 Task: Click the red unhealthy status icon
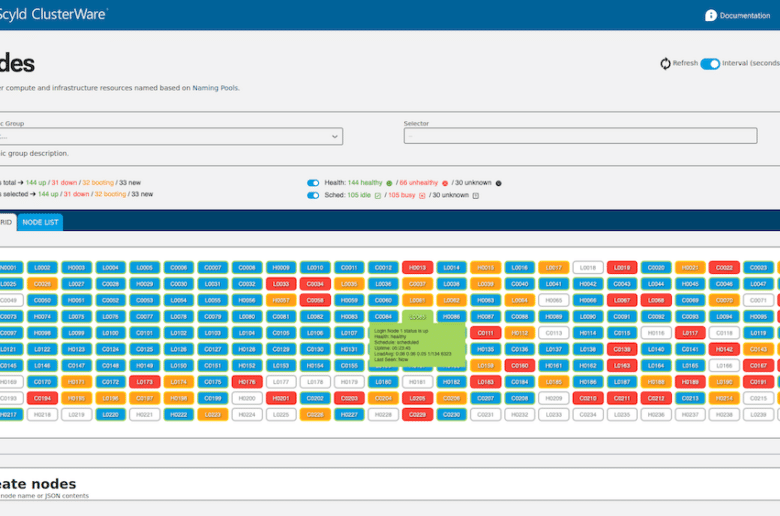tap(445, 183)
